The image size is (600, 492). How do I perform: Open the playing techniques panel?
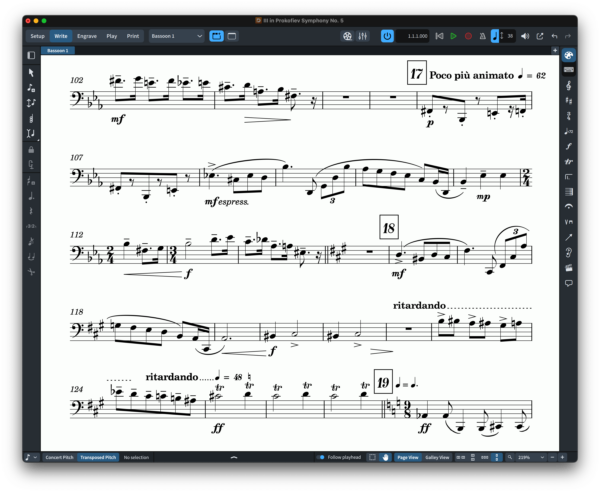click(x=569, y=222)
